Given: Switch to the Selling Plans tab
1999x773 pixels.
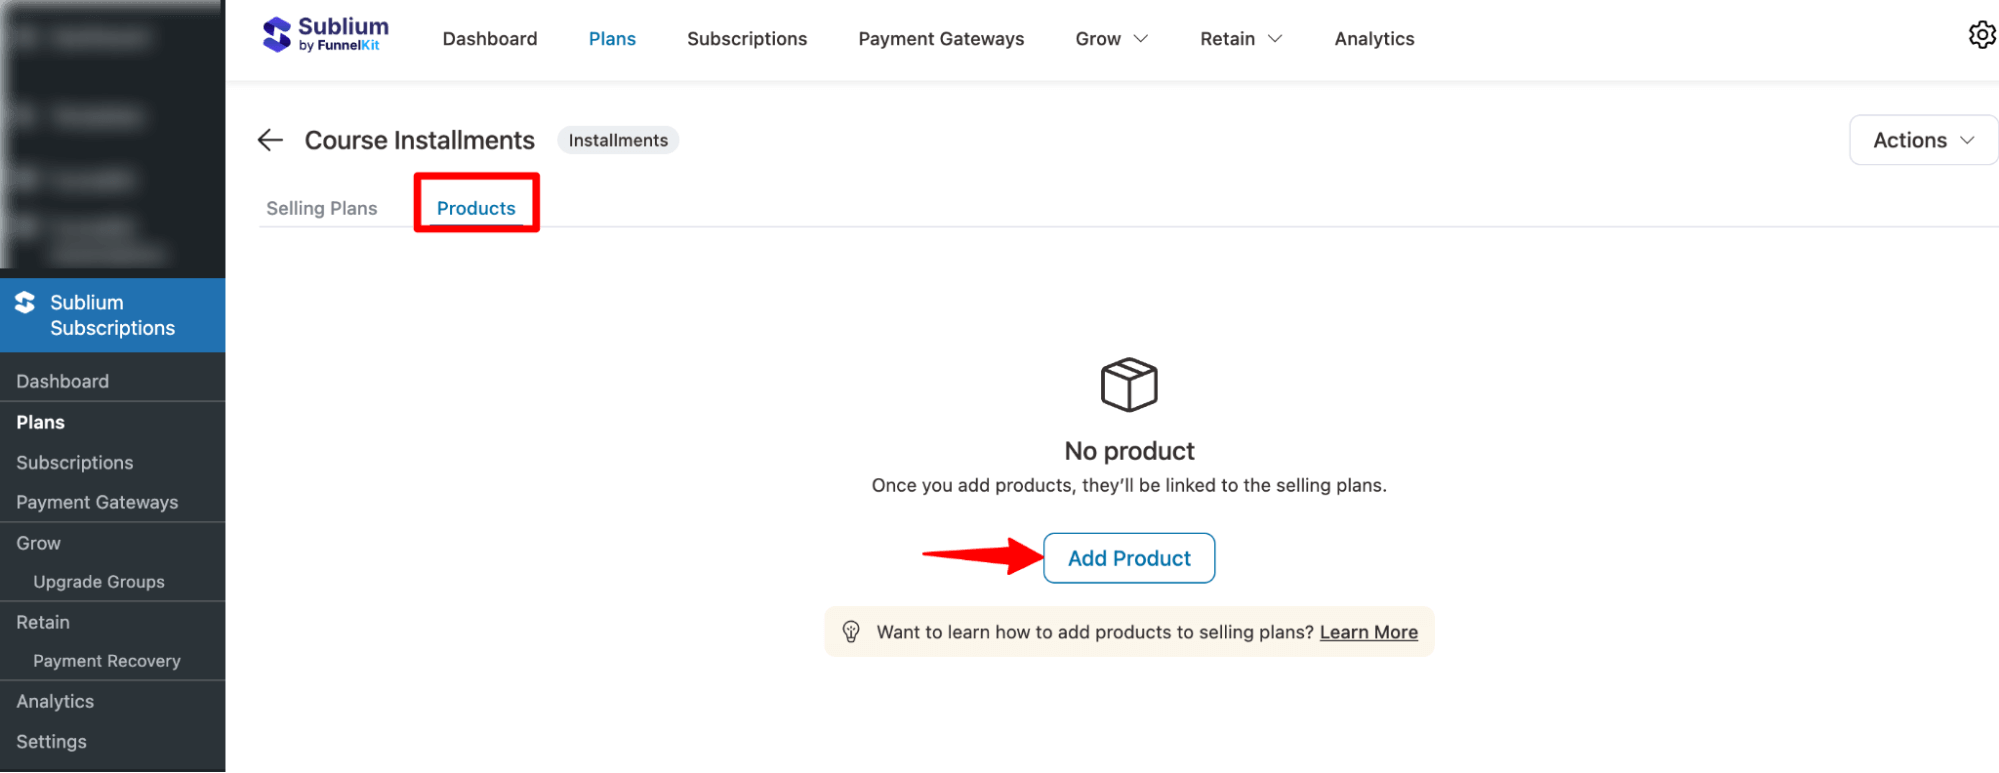Looking at the screenshot, I should coord(321,207).
